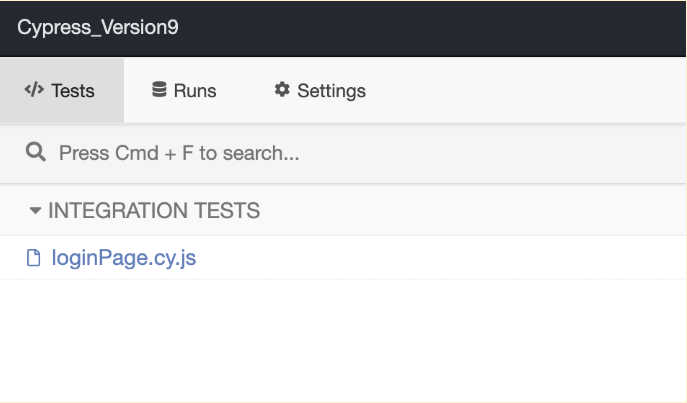Image resolution: width=687 pixels, height=403 pixels.
Task: Click the code brackets icon on Tests
Action: pyautogui.click(x=34, y=90)
